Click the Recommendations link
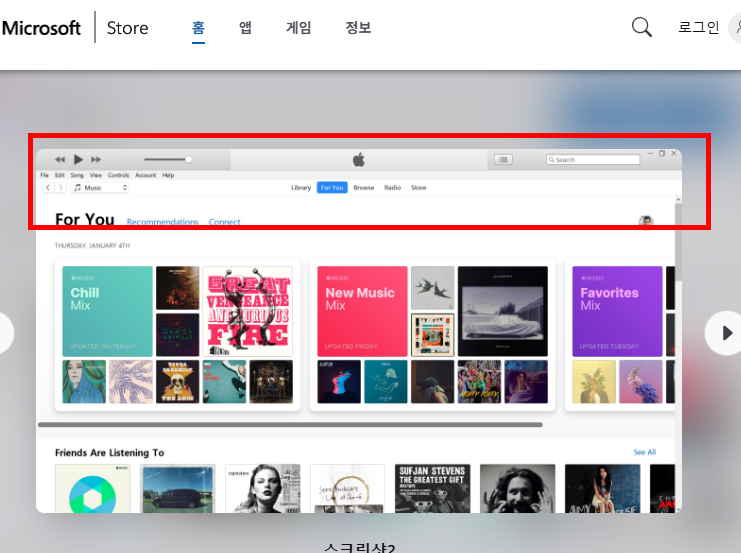741x553 pixels. coord(163,222)
